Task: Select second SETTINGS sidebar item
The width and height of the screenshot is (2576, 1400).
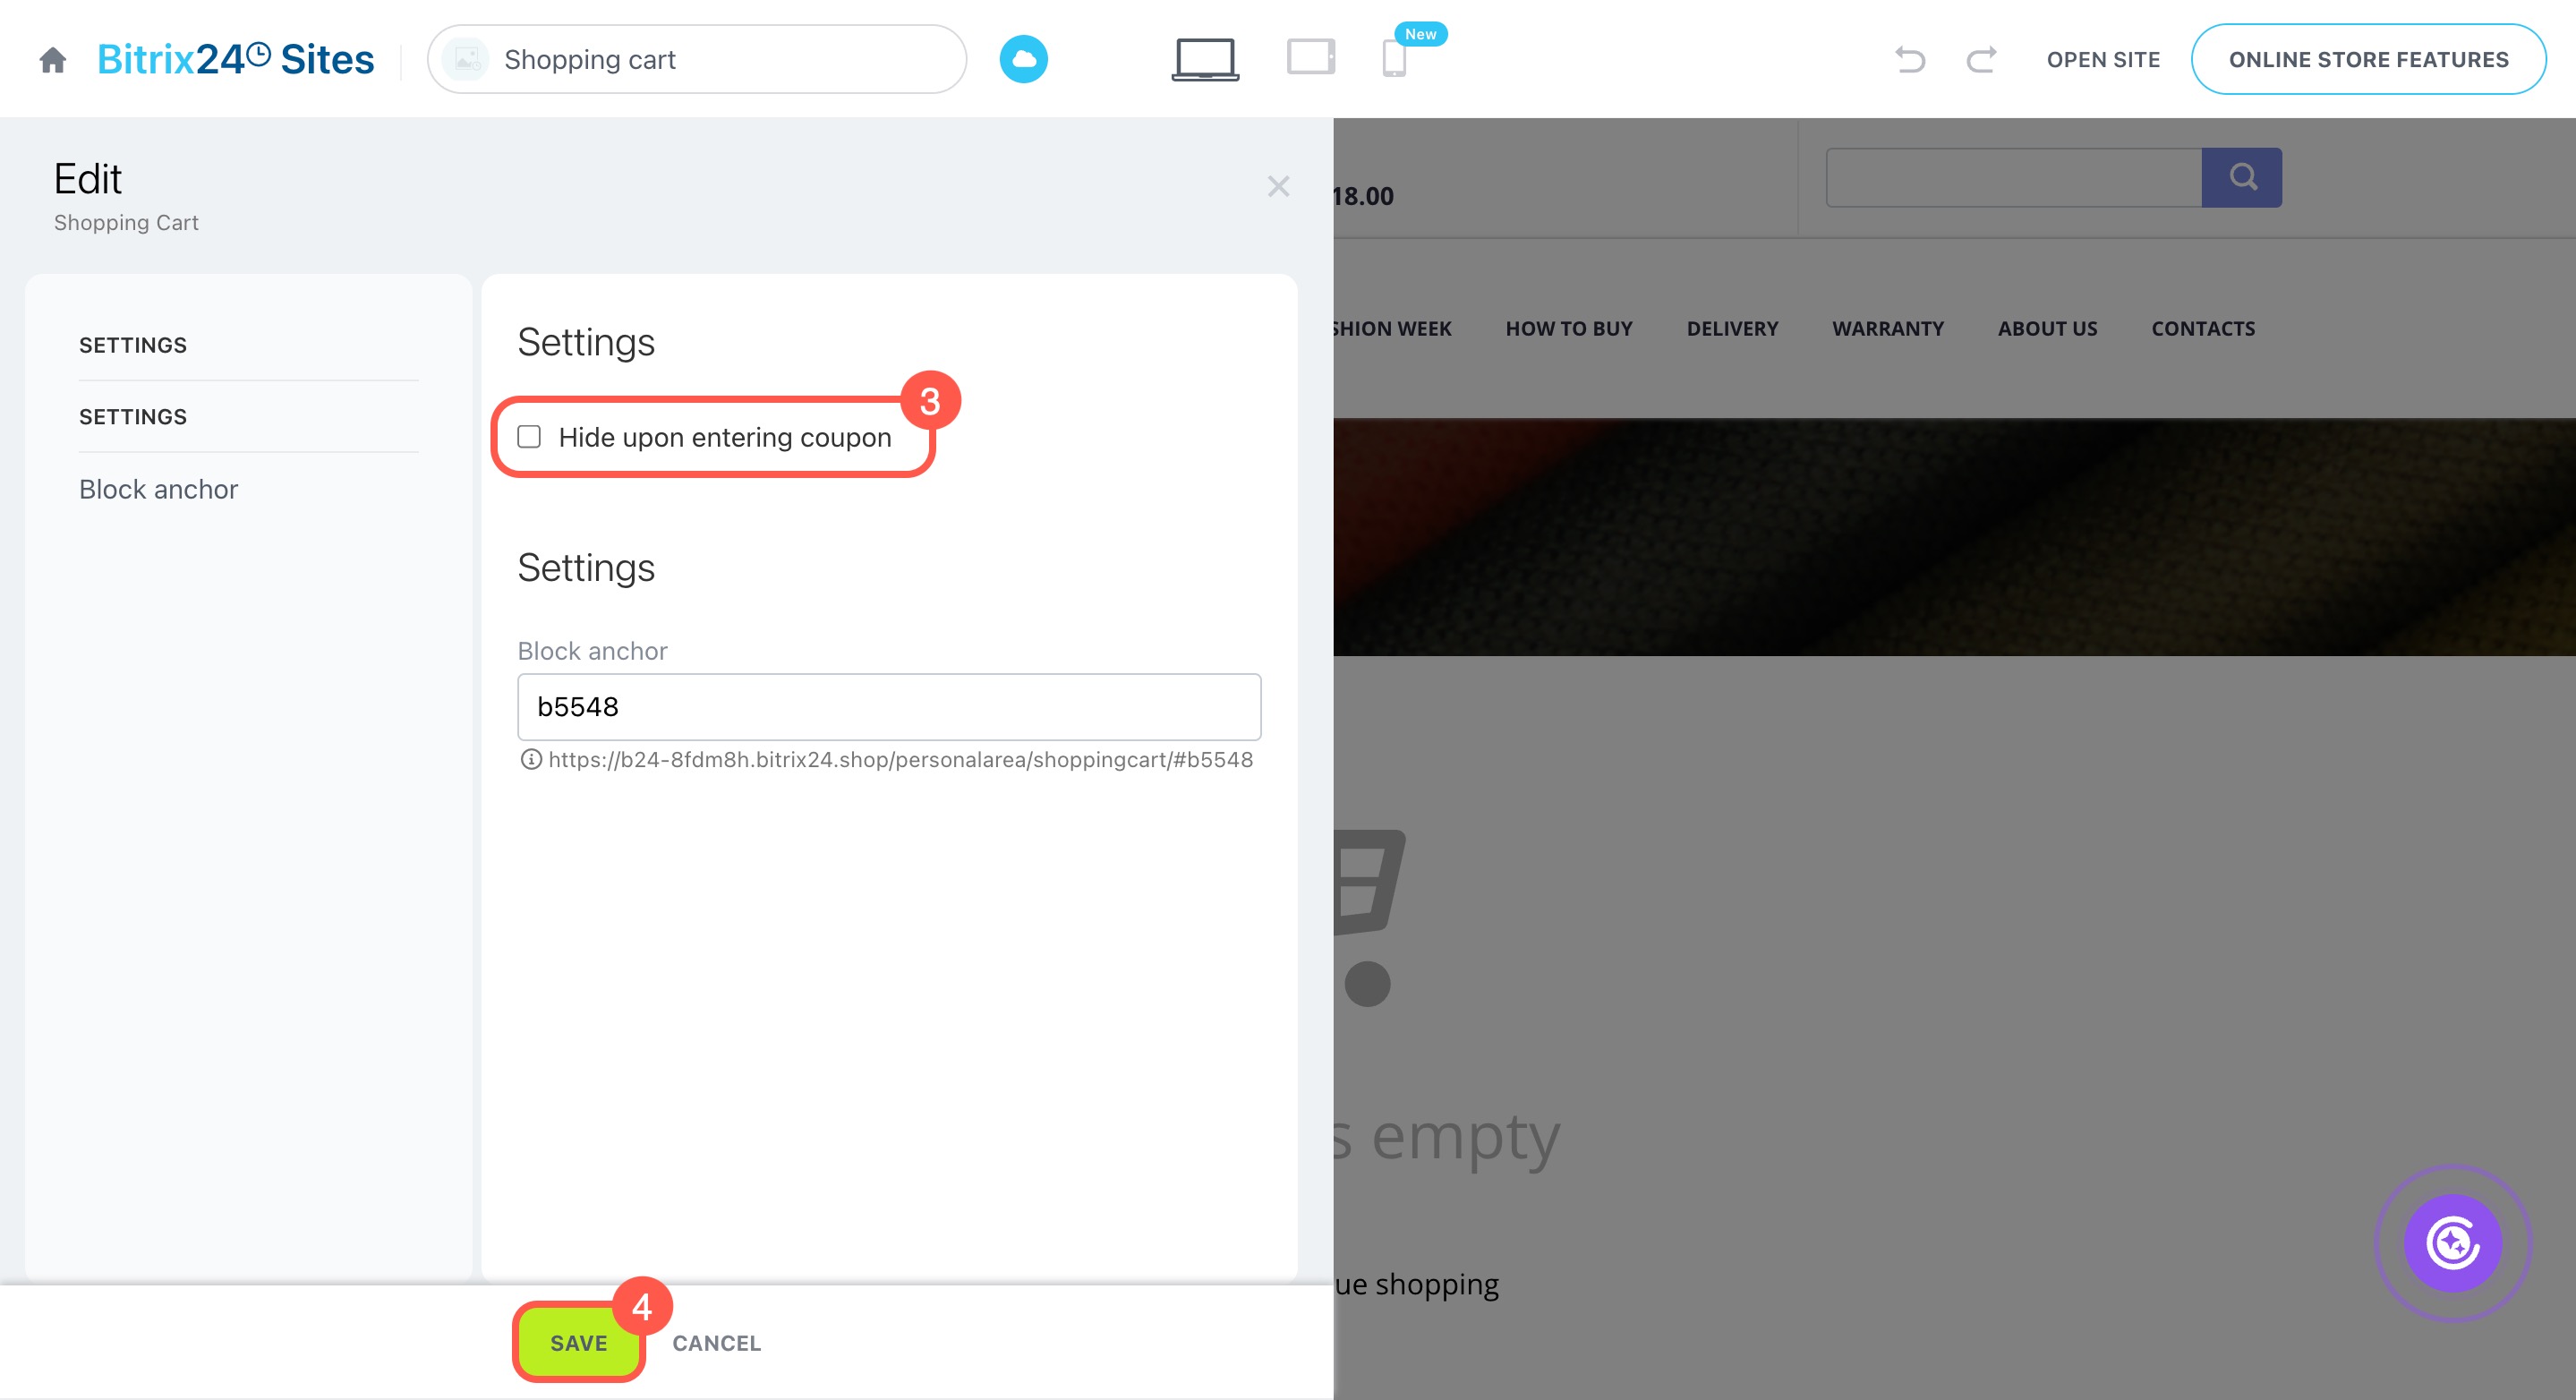Action: click(x=133, y=417)
